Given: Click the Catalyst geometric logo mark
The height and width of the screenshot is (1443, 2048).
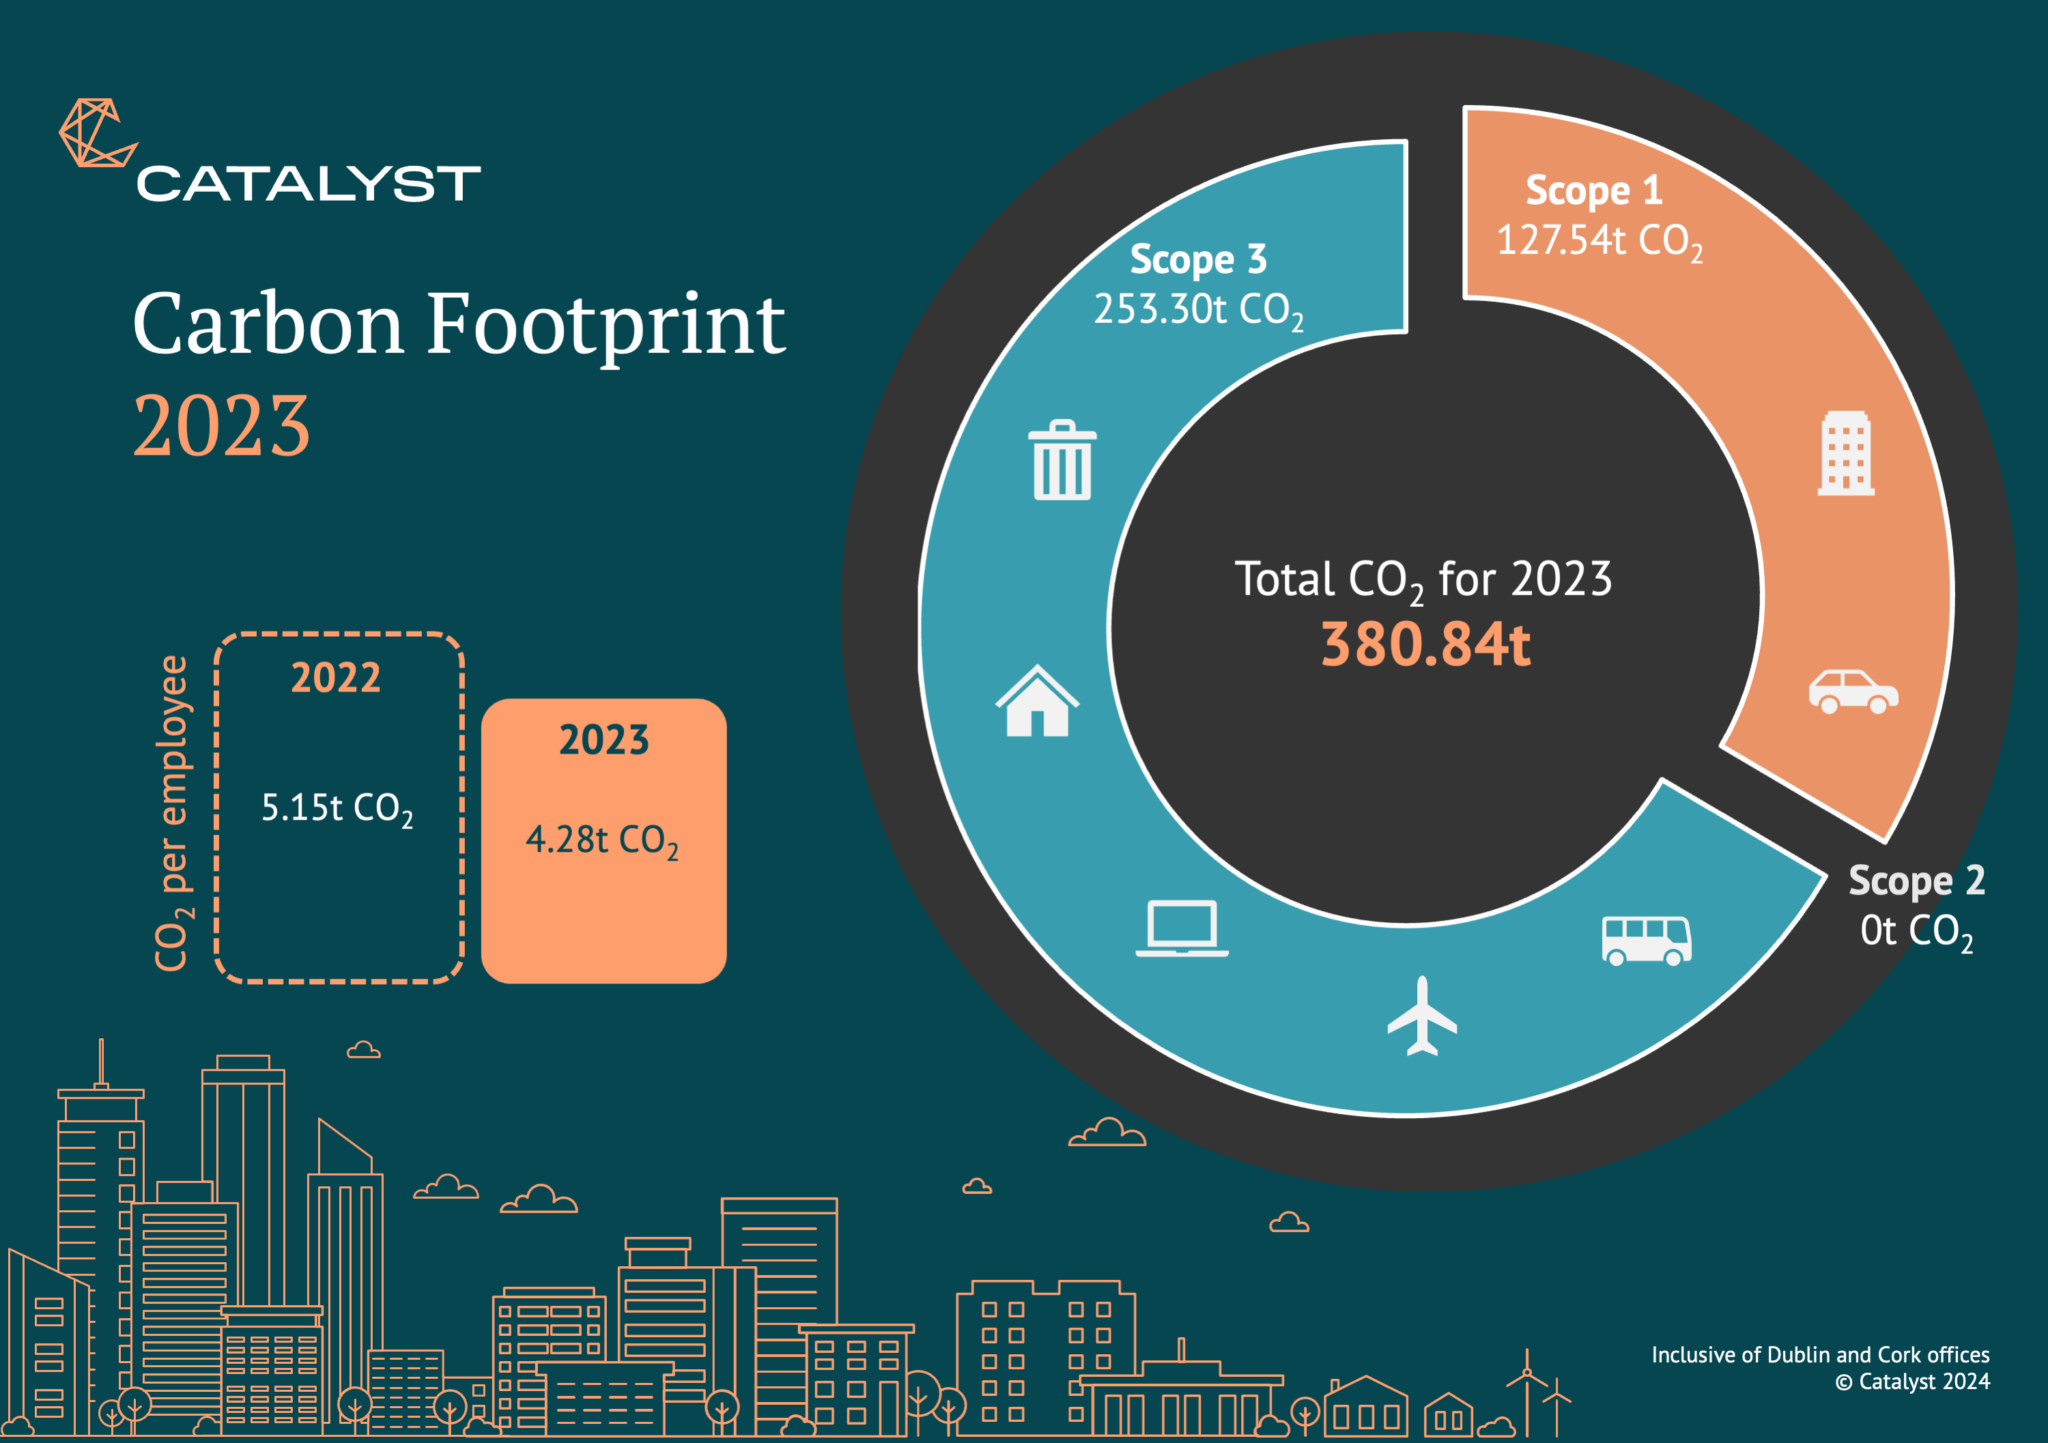Looking at the screenshot, I should tap(95, 133).
